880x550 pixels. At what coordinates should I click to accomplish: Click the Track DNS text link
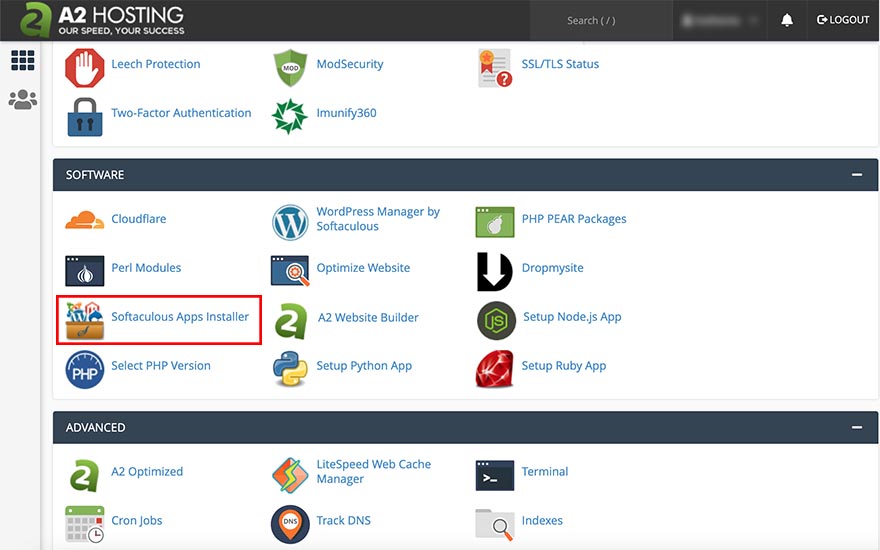point(343,520)
